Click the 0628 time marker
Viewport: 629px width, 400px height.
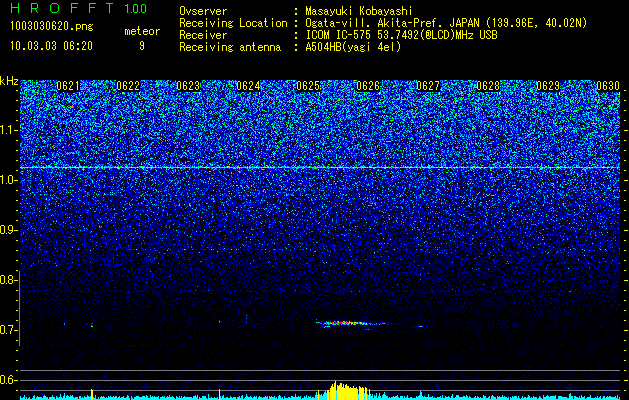[x=488, y=86]
